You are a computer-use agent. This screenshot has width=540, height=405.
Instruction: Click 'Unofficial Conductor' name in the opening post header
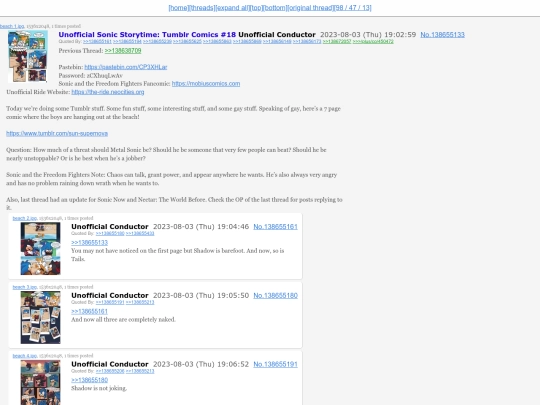coord(277,35)
